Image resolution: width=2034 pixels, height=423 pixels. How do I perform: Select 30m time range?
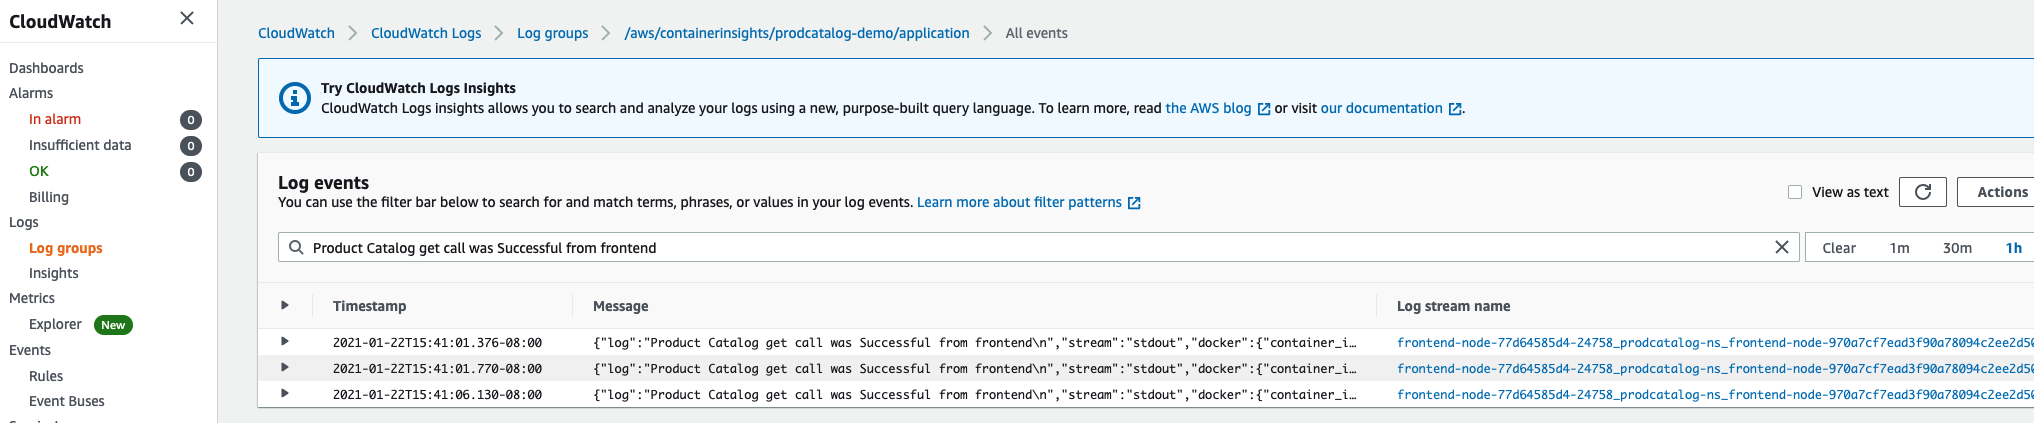pos(1957,248)
